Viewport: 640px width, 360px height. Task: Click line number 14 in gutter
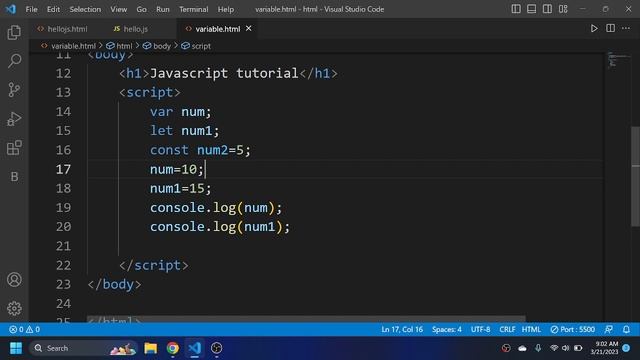[x=63, y=111]
